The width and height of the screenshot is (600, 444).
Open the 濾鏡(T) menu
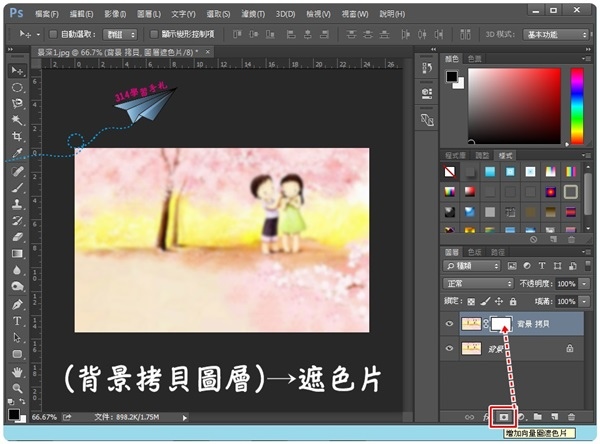pyautogui.click(x=253, y=14)
